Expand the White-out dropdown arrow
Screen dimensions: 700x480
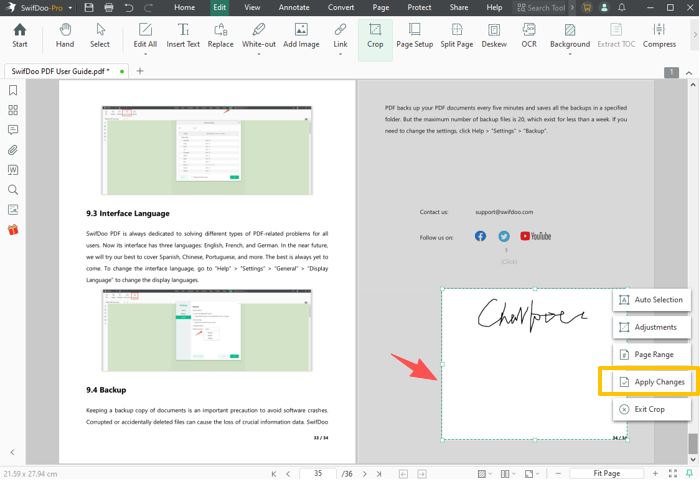click(259, 54)
